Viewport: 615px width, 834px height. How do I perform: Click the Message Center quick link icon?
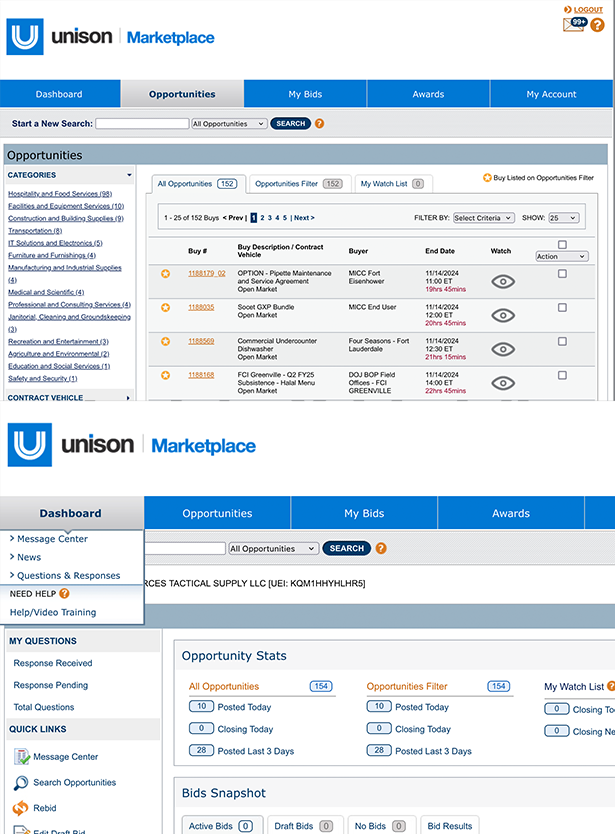(21, 757)
